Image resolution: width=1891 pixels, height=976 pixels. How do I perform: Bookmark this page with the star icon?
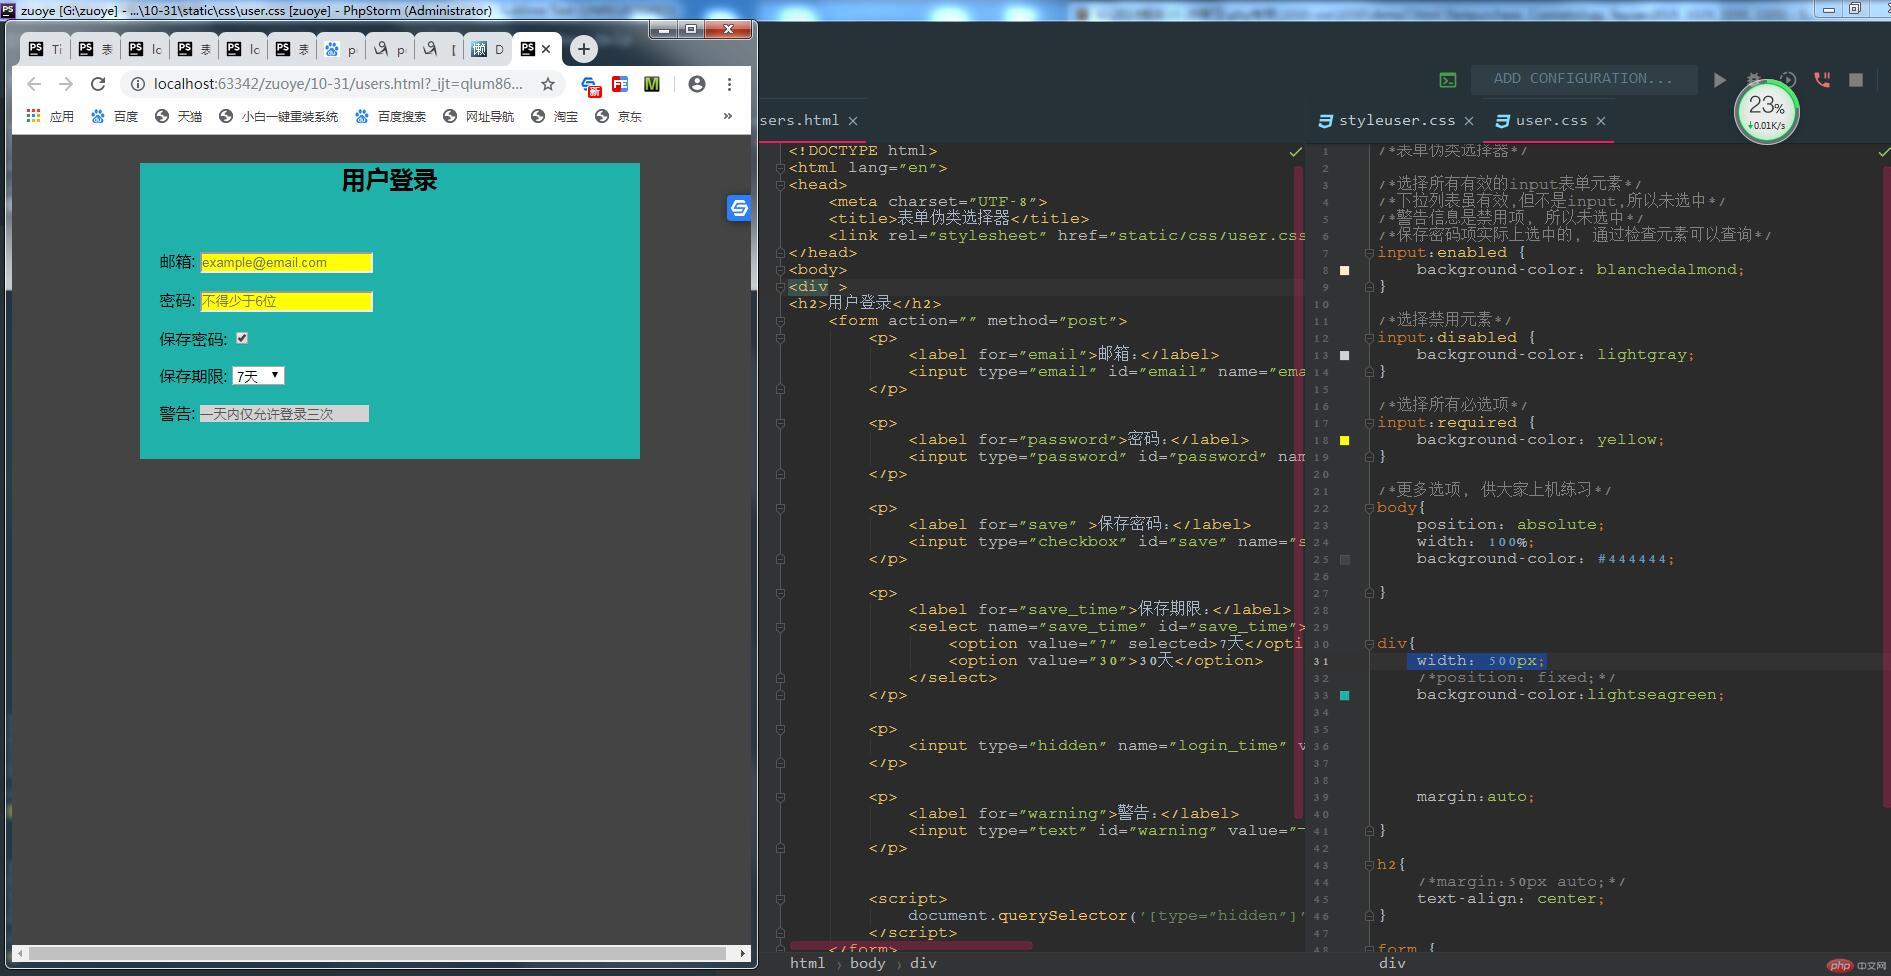[548, 84]
